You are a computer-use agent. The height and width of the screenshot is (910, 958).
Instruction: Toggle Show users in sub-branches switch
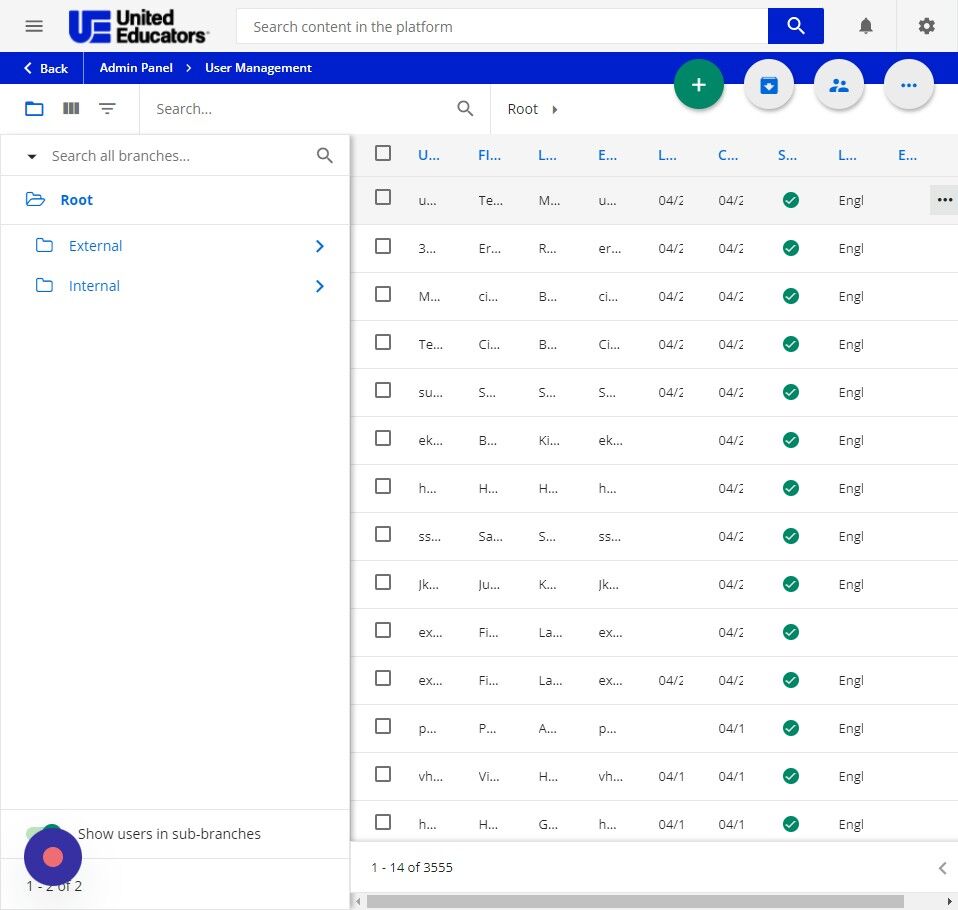coord(43,834)
